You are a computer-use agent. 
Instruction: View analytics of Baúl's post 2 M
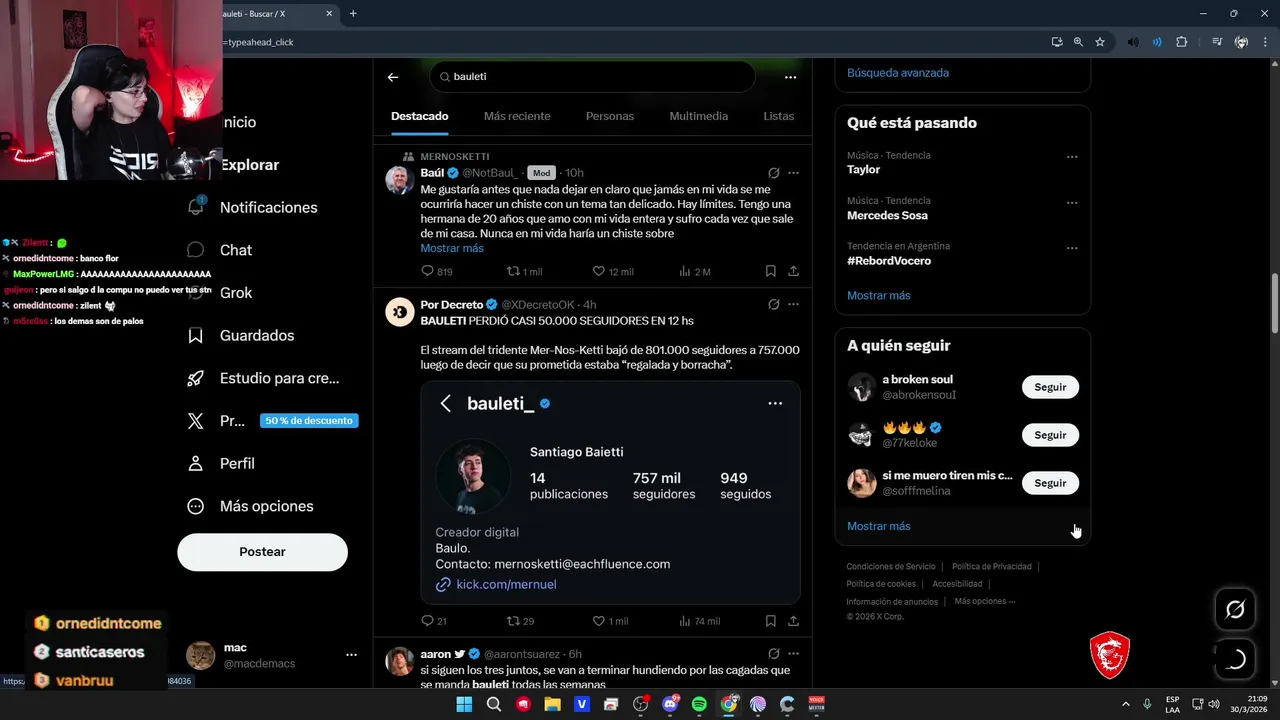695,271
